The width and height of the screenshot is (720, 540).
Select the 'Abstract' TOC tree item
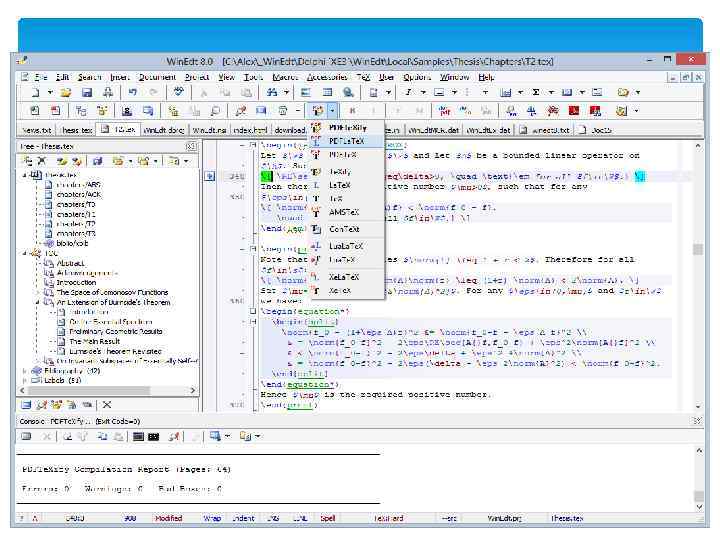click(x=70, y=263)
